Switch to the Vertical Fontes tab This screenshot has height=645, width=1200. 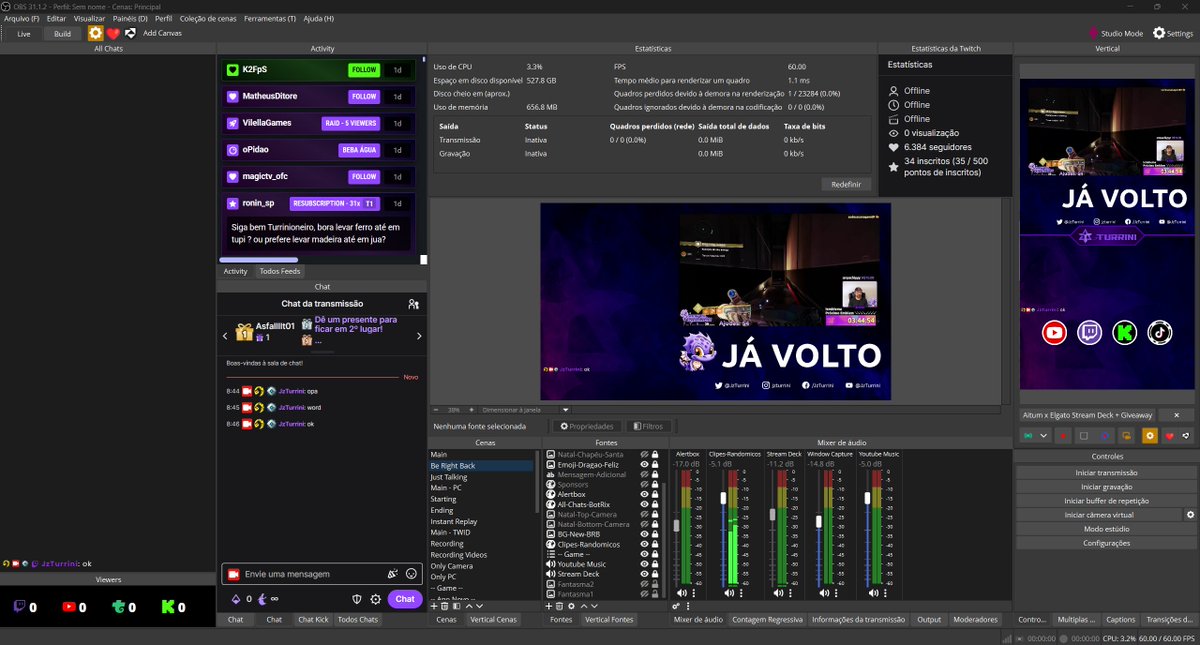tap(611, 618)
